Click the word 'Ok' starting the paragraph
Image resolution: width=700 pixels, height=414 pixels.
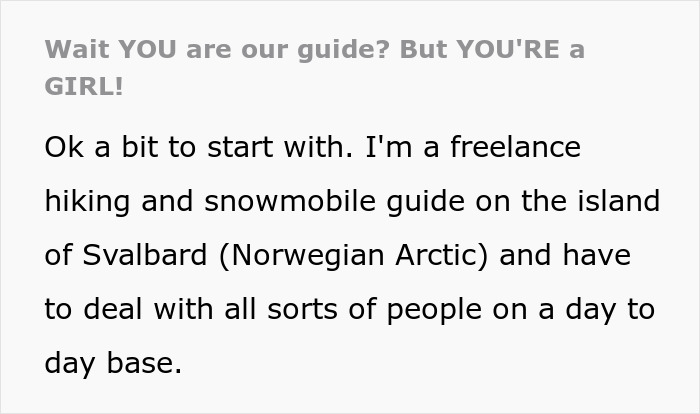(x=64, y=147)
